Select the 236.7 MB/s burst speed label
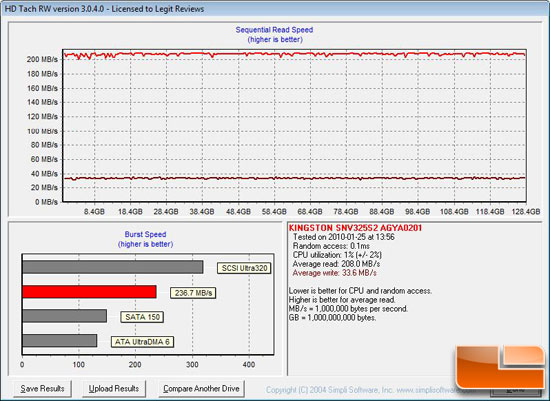This screenshot has height=401, width=550. tap(193, 293)
